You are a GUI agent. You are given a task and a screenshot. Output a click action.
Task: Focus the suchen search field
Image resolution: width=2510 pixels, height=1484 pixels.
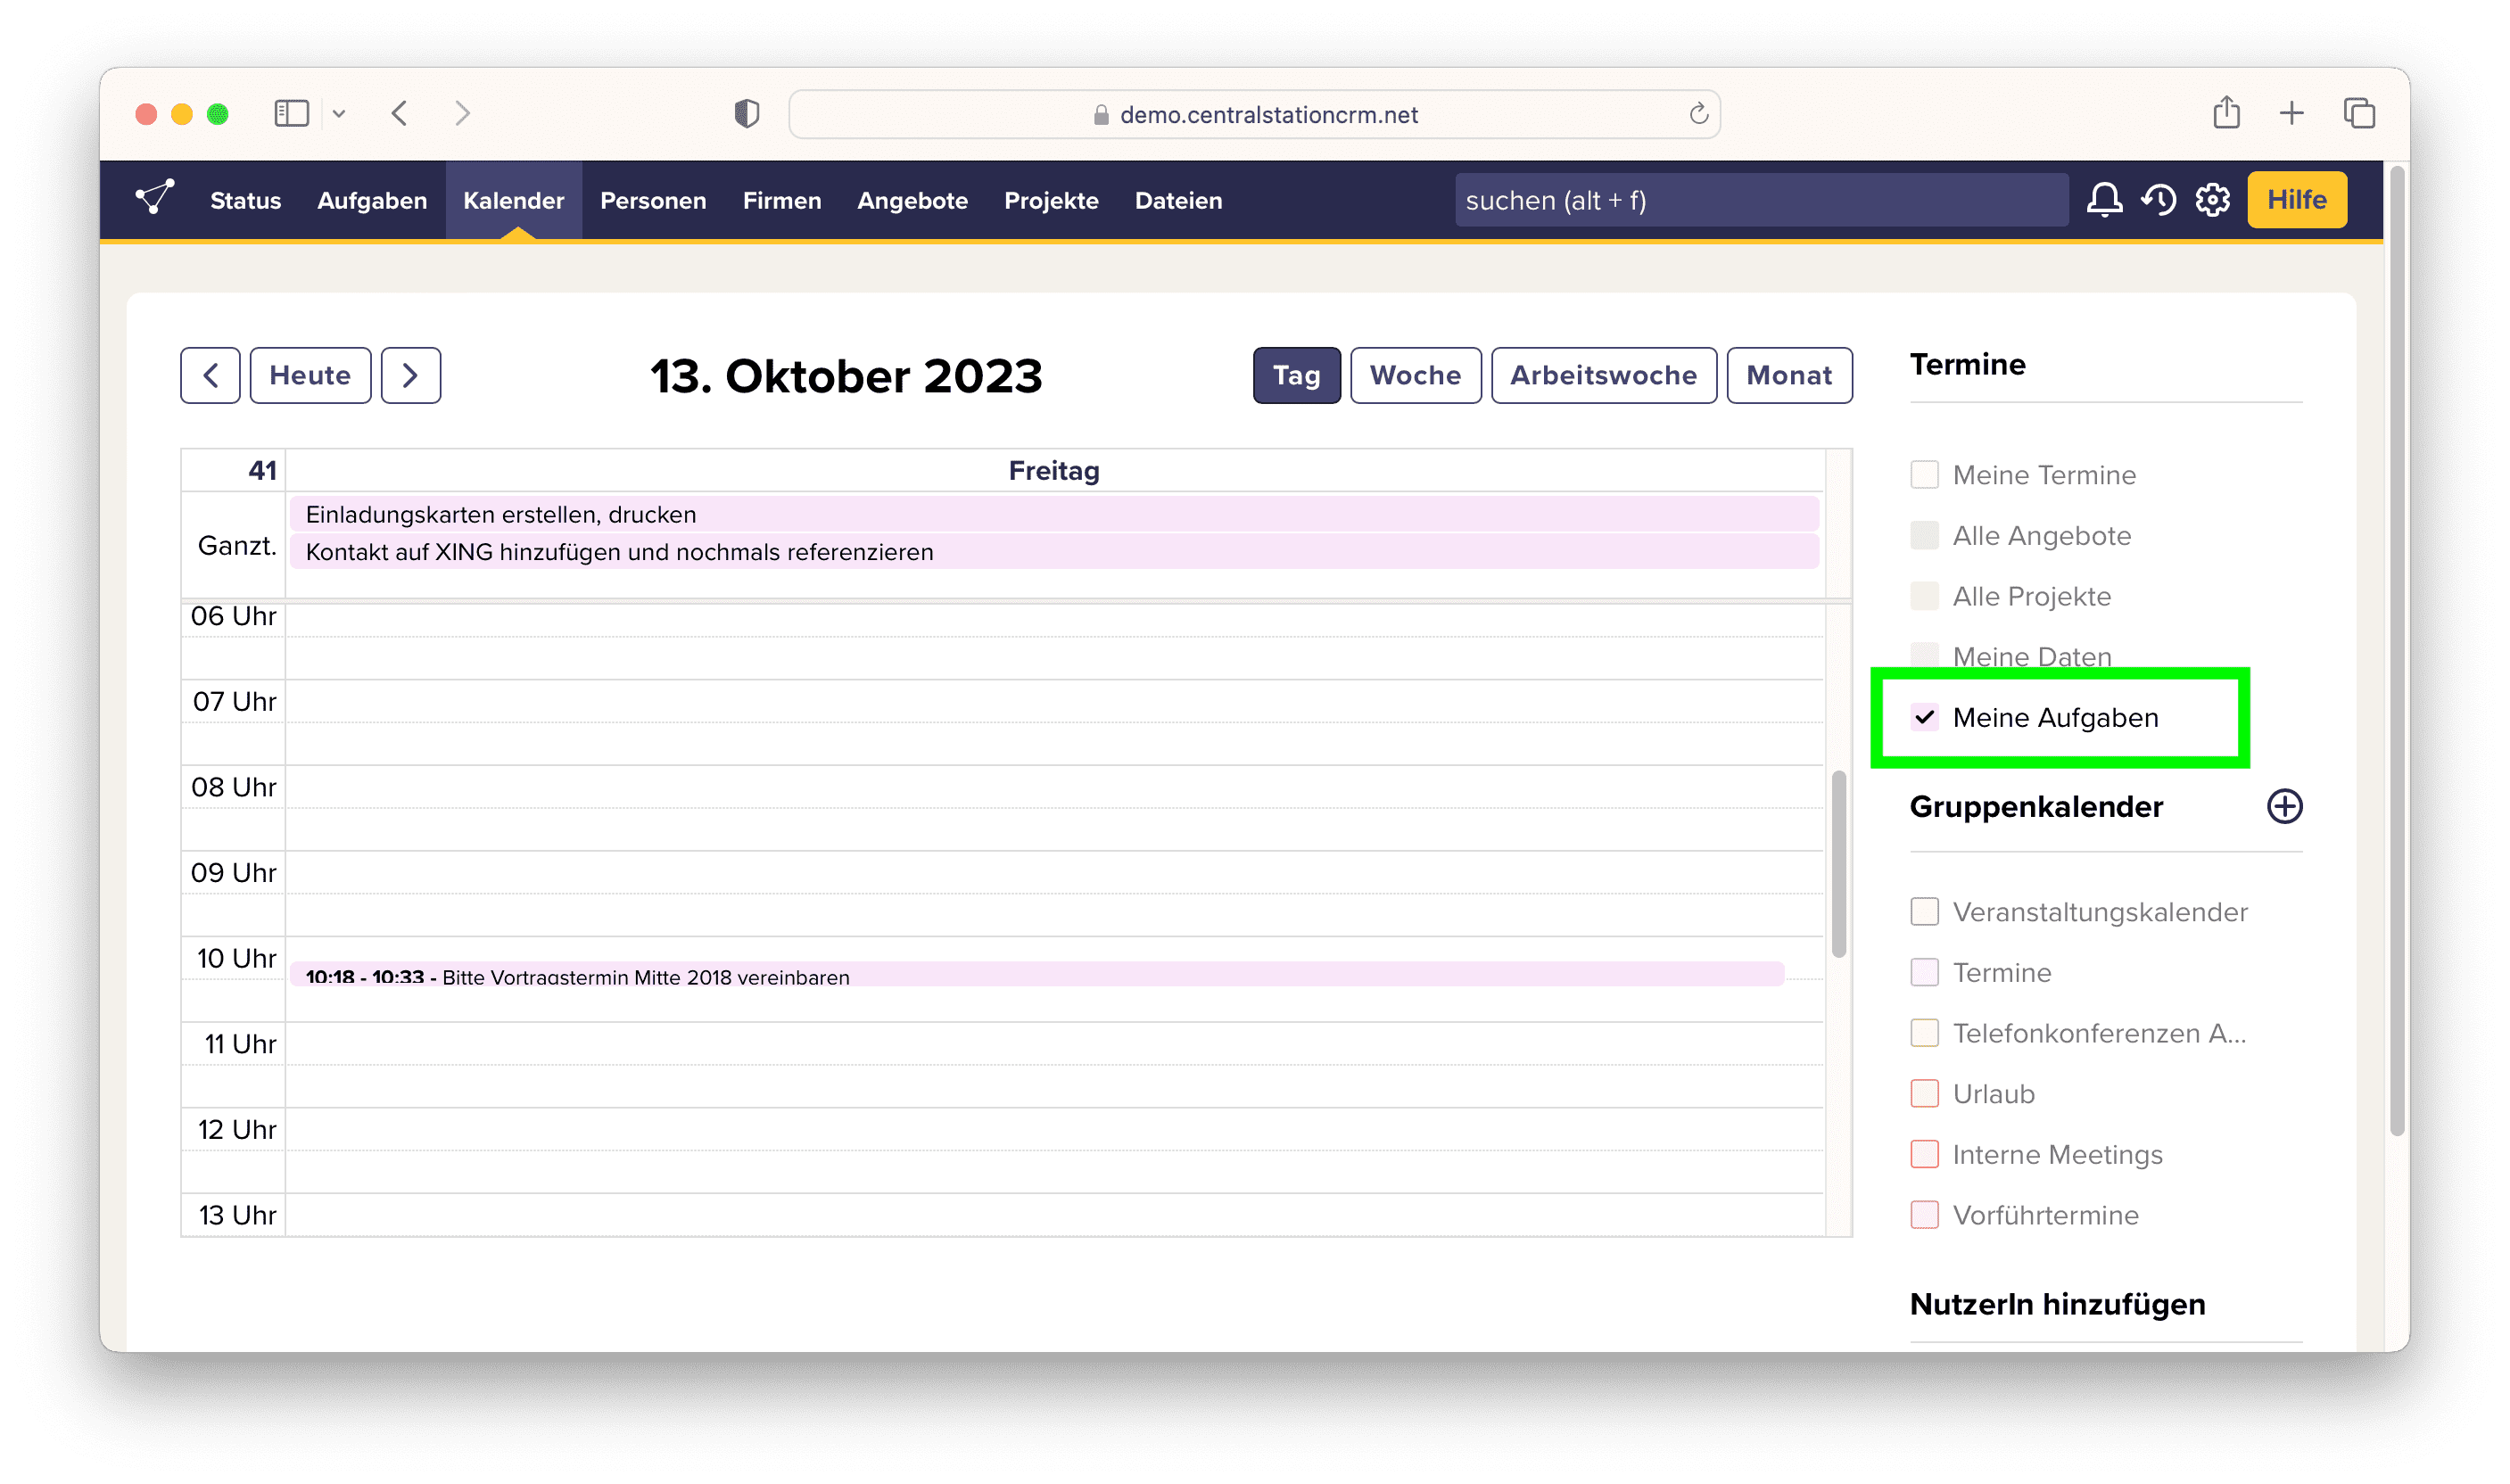click(1760, 200)
